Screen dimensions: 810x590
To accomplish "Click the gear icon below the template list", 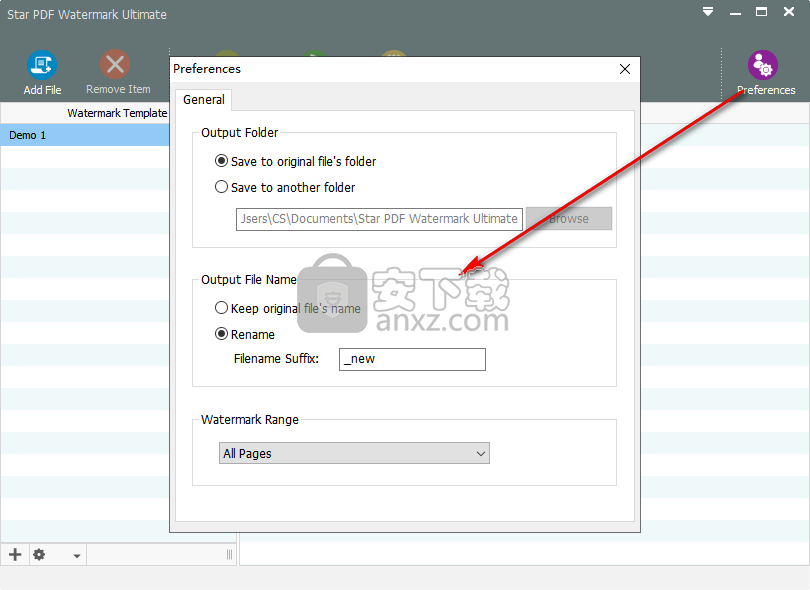I will [39, 555].
